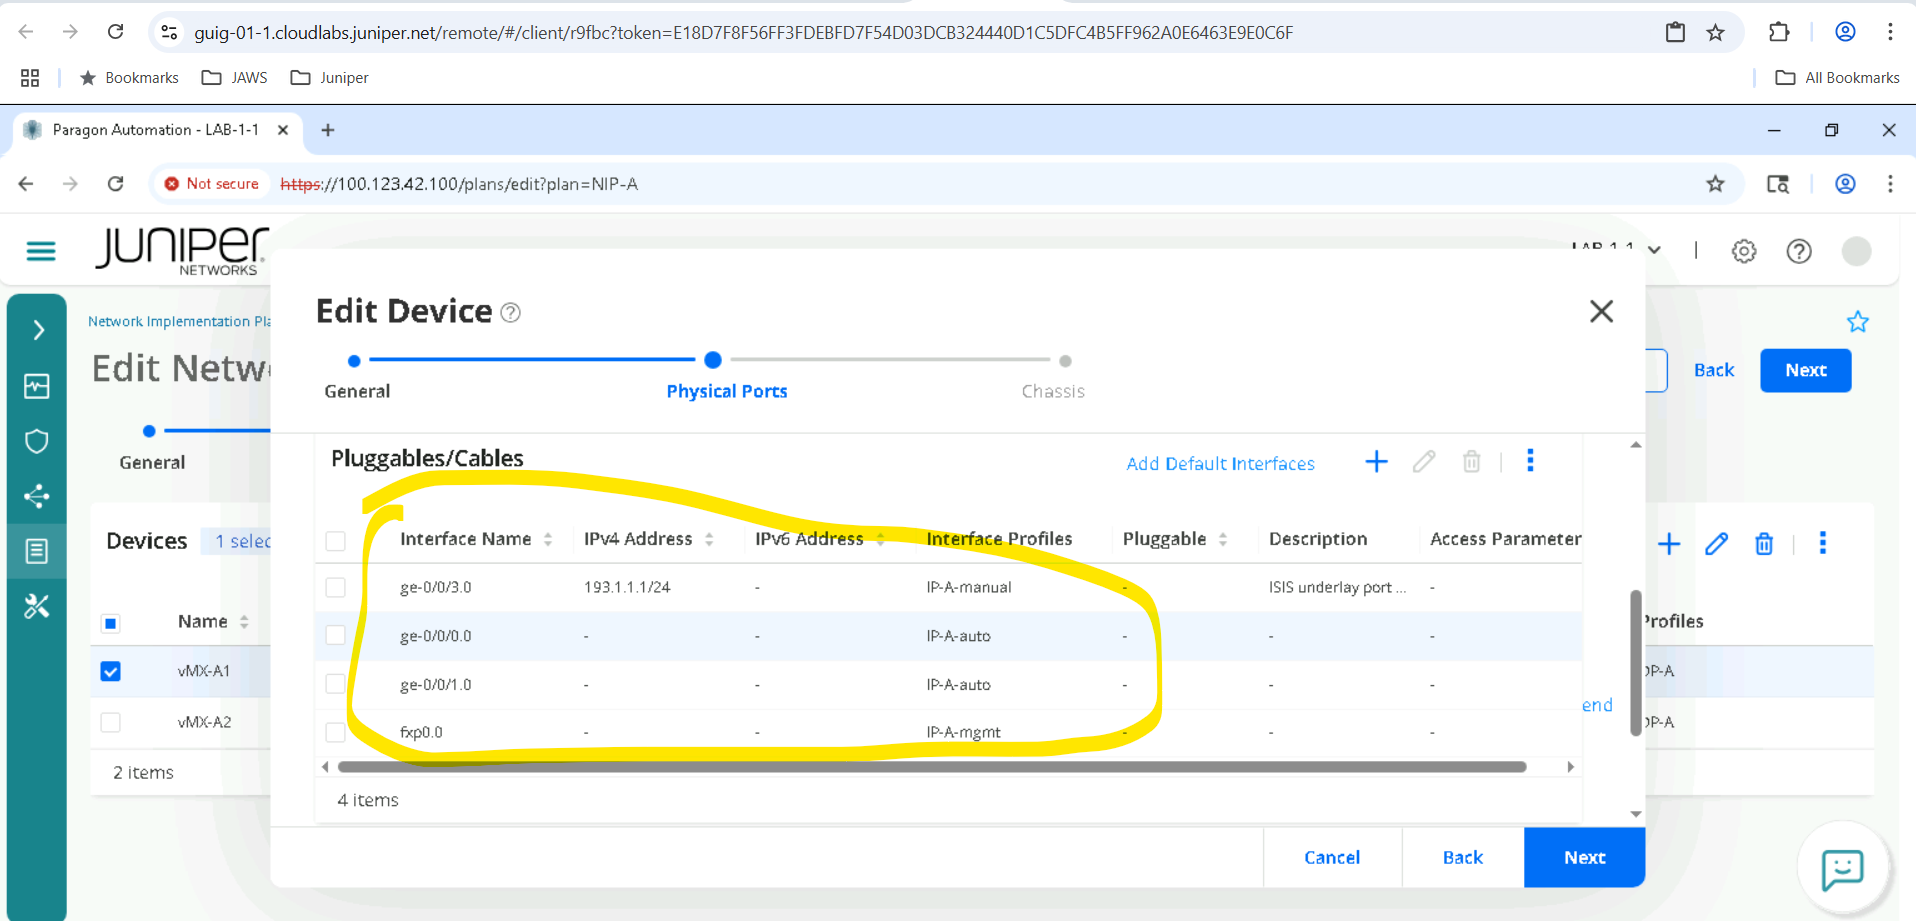This screenshot has width=1916, height=921.
Task: Click the pencil edit icon in Pluggables/Cables
Action: pyautogui.click(x=1423, y=462)
